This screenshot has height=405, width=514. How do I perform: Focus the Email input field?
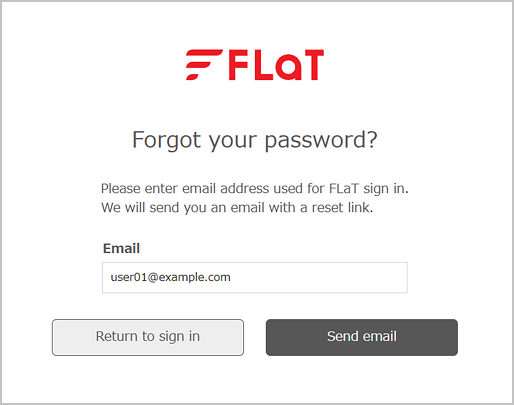click(255, 277)
